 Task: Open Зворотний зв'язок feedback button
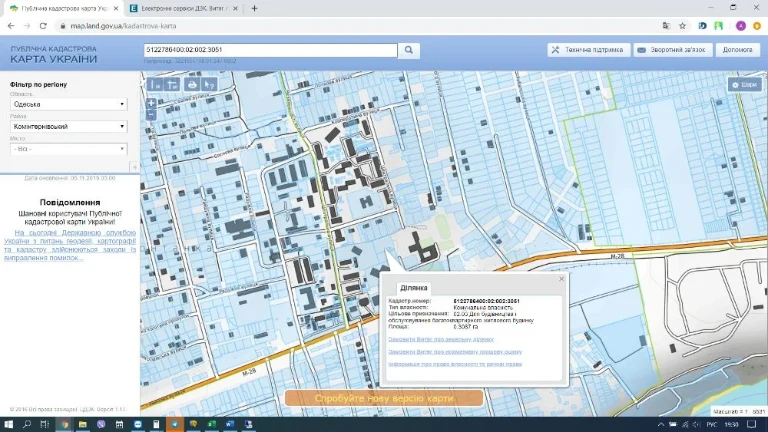(672, 50)
